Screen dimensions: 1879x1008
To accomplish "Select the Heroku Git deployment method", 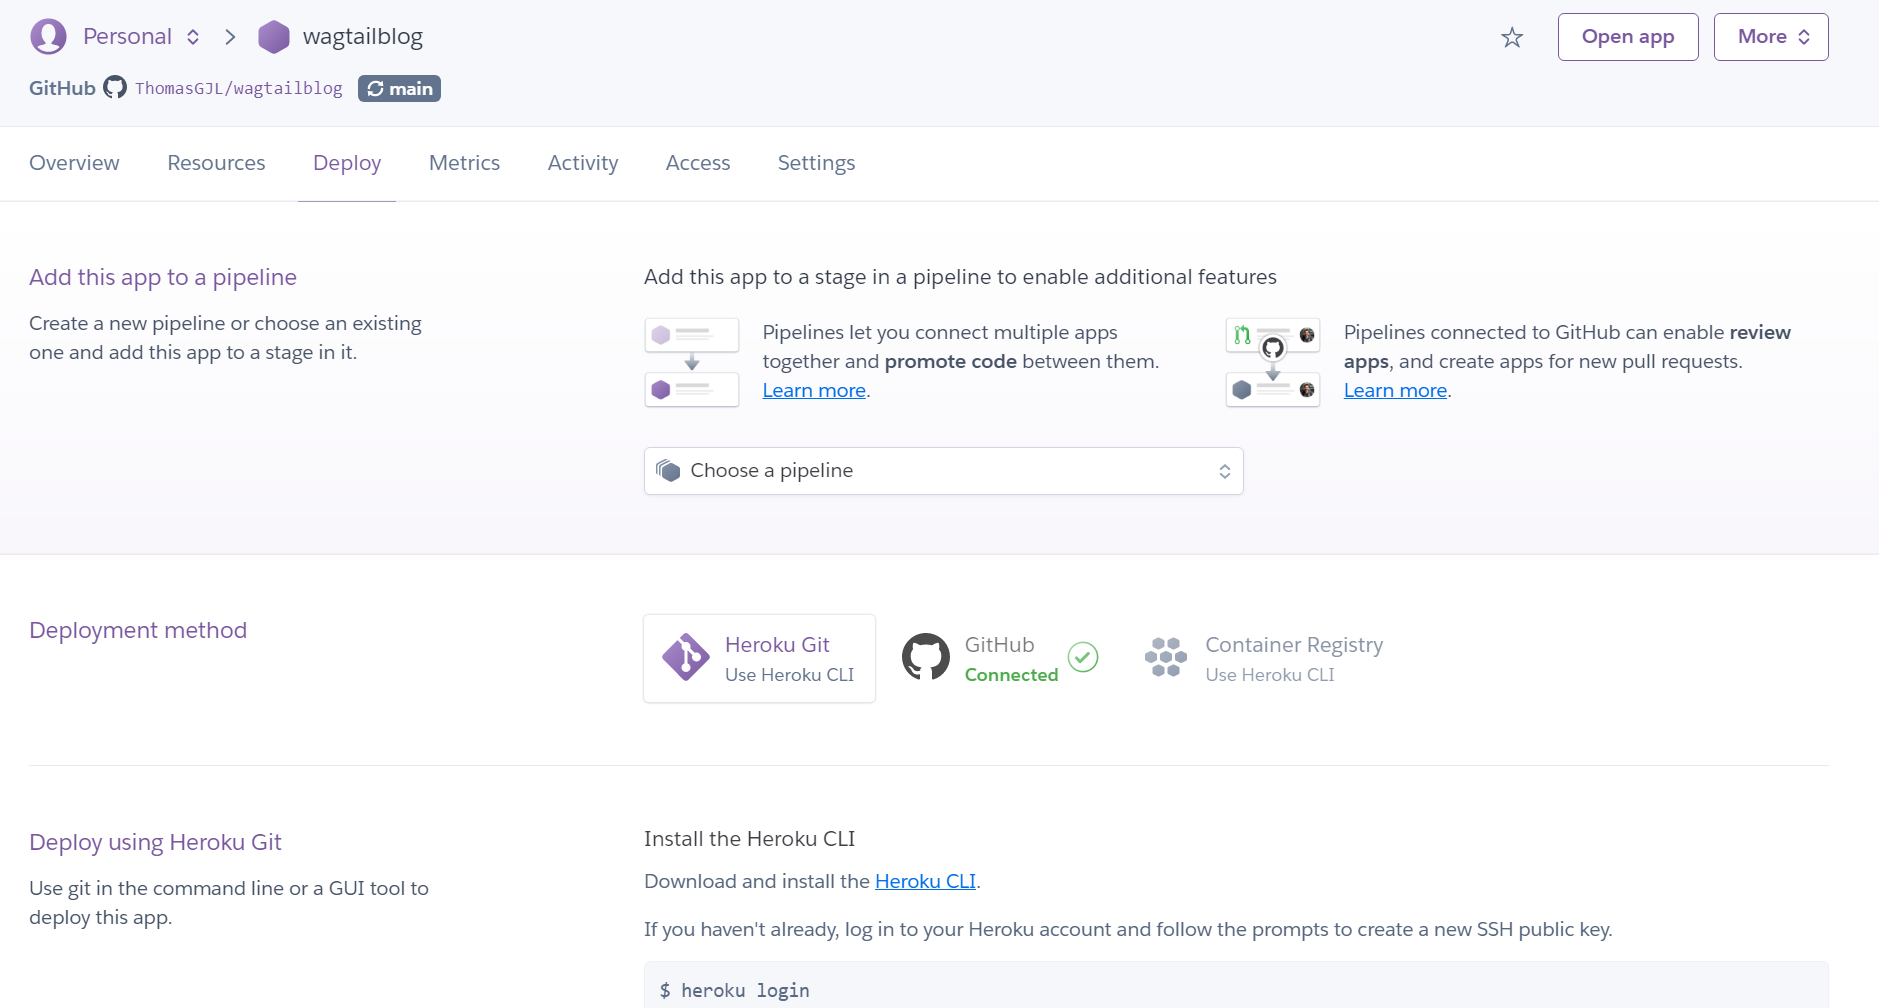I will 760,658.
